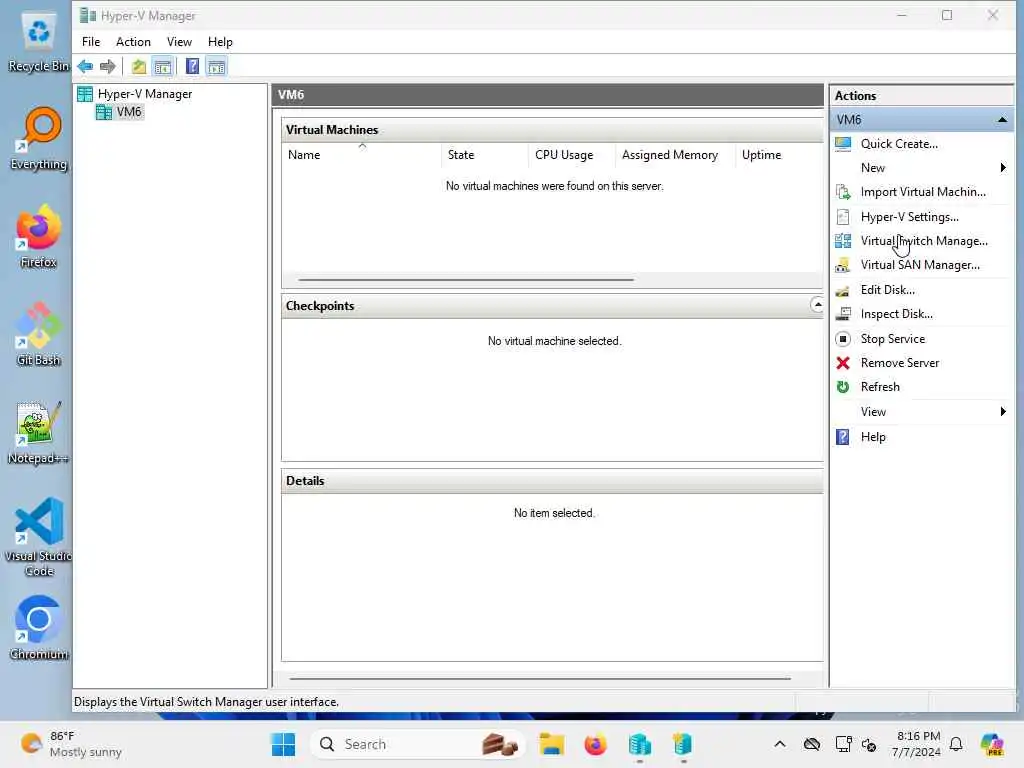Open the View menu in menu bar
Screen dimensions: 1024x768
[179, 42]
